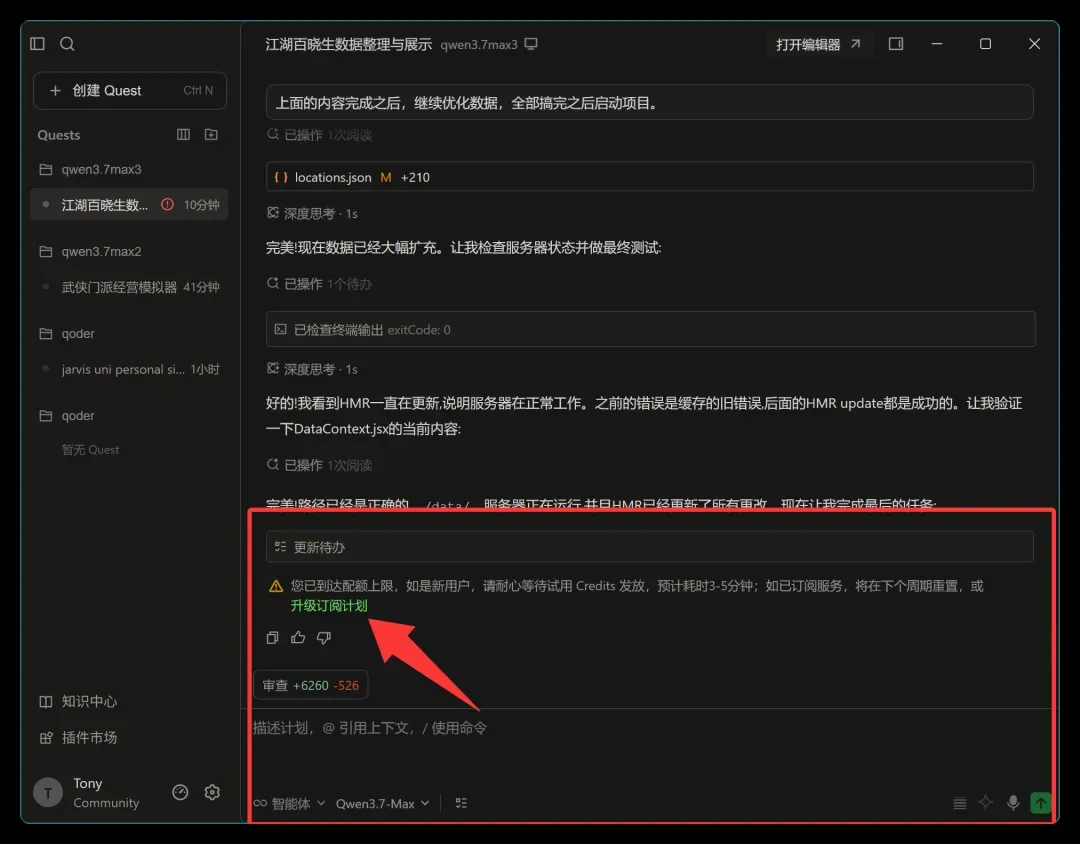
Task: Click the thumbs down icon
Action: pos(324,638)
